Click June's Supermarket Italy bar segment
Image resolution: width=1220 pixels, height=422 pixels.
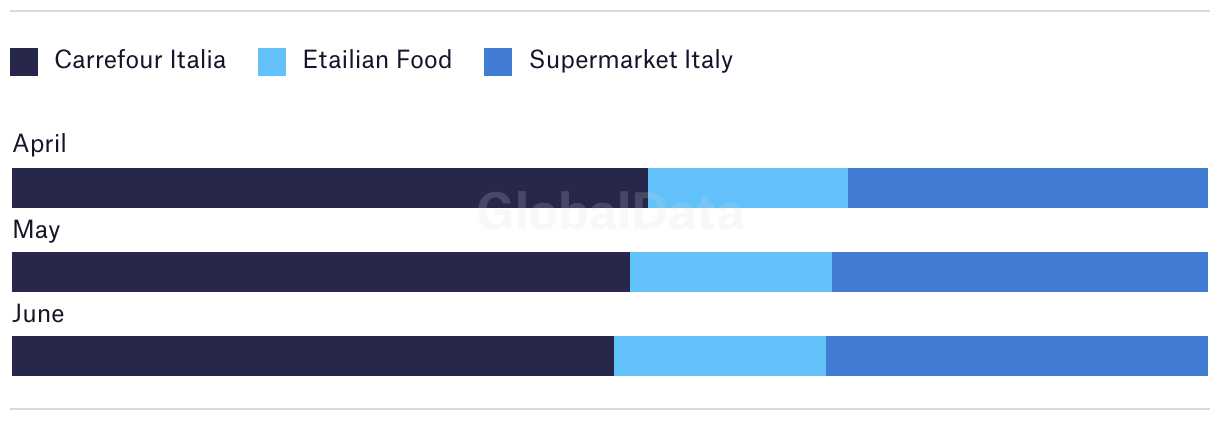tap(1017, 356)
